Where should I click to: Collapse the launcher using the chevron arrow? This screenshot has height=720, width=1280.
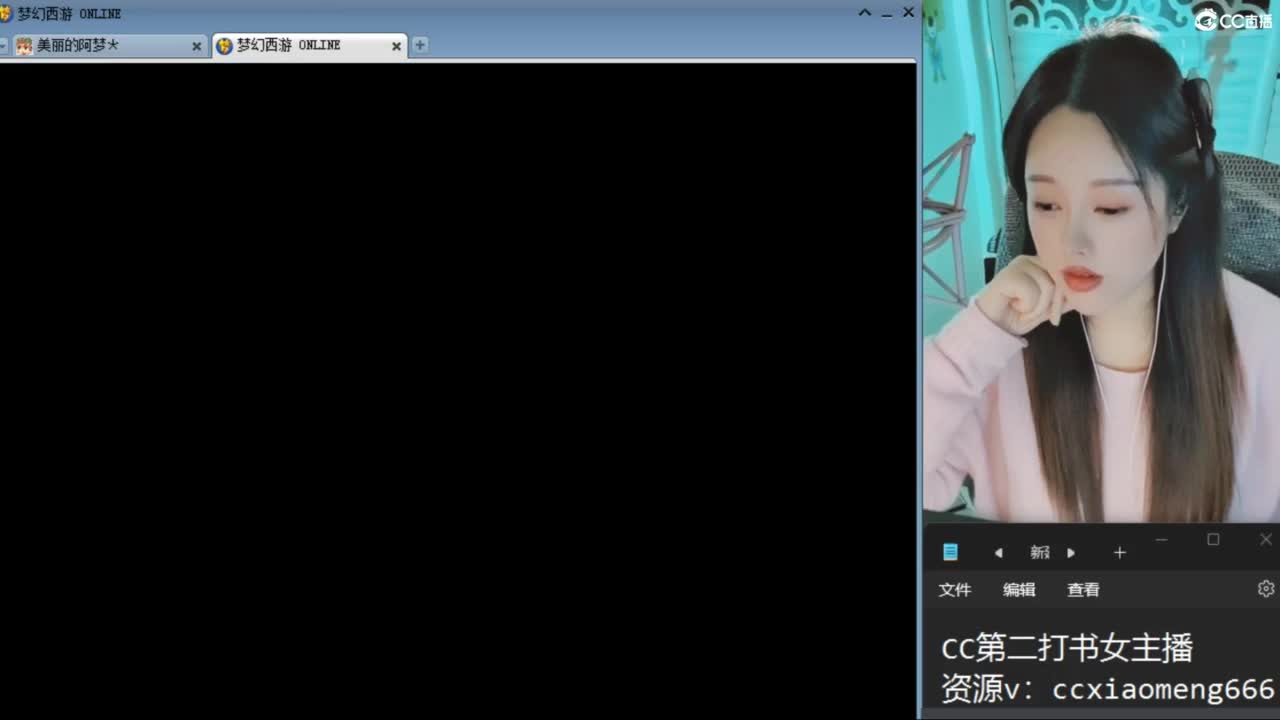tap(864, 13)
